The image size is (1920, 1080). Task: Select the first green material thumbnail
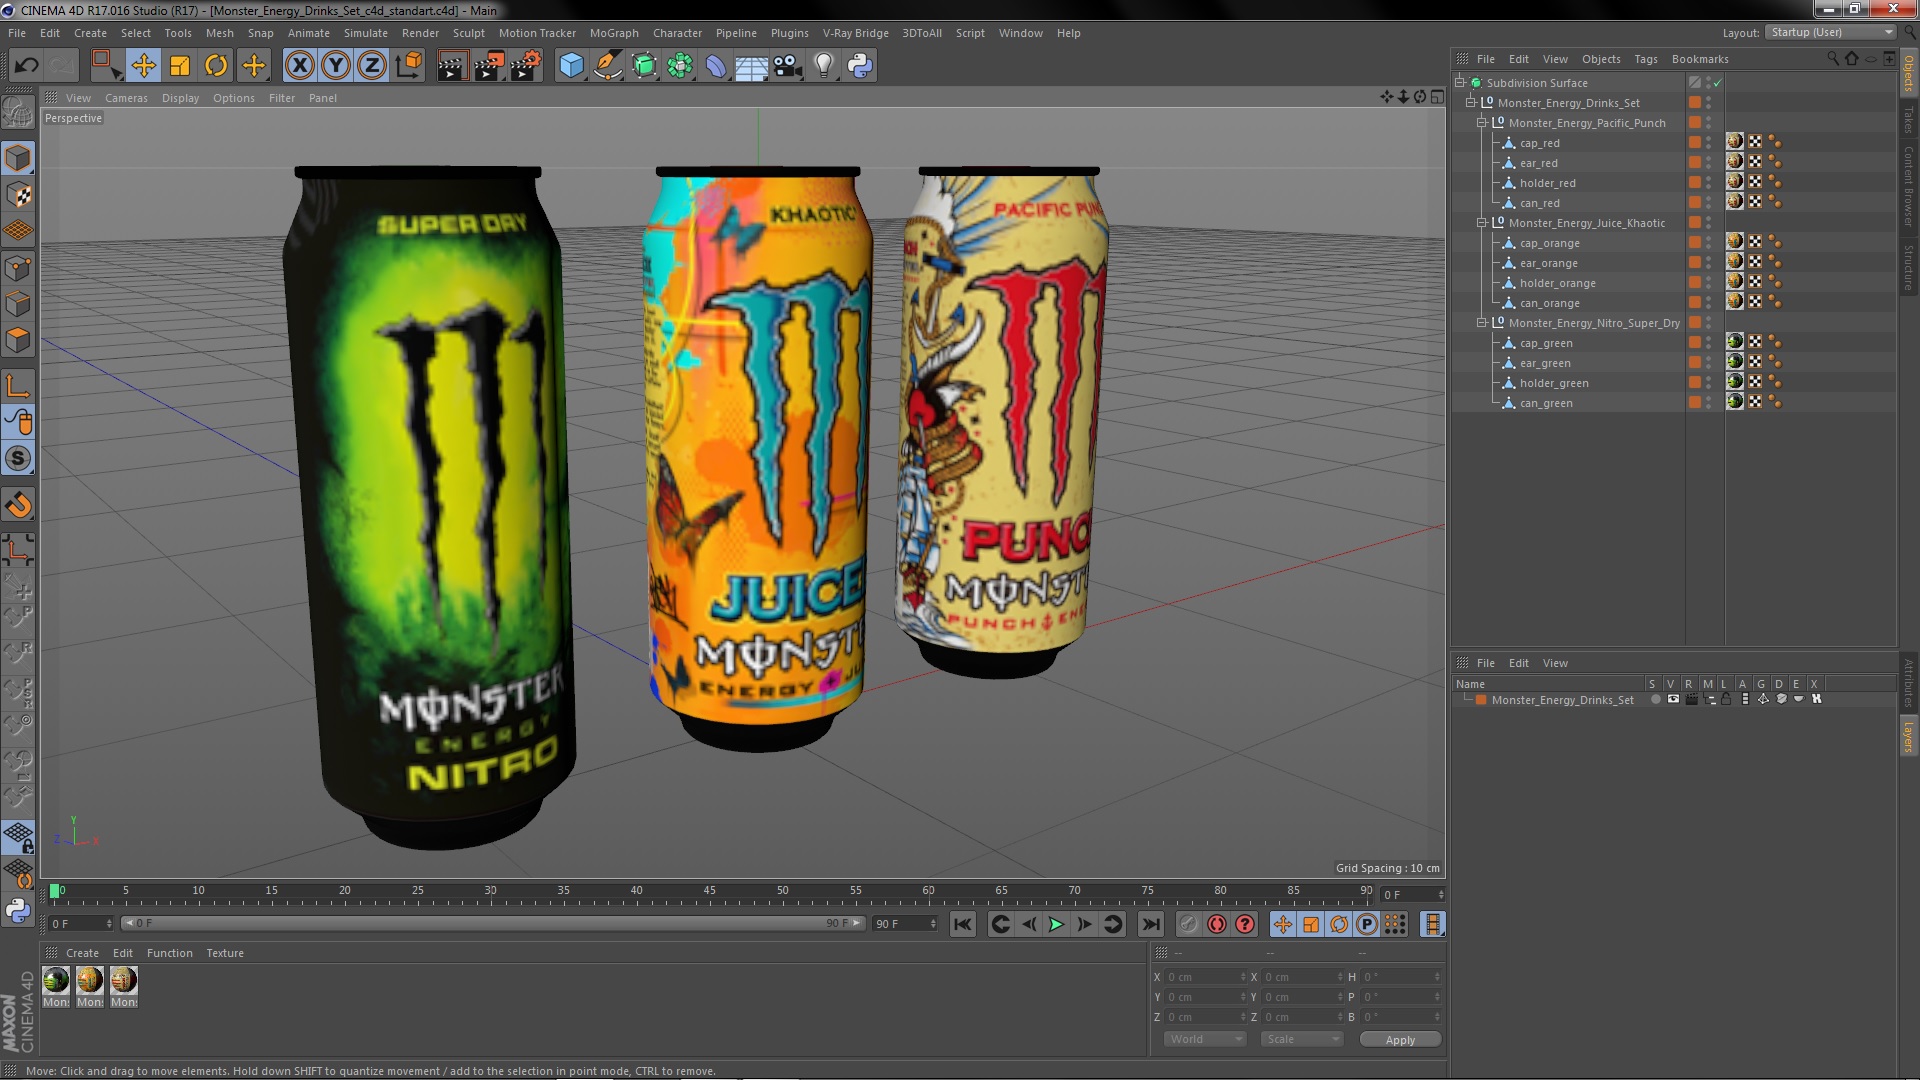(56, 981)
